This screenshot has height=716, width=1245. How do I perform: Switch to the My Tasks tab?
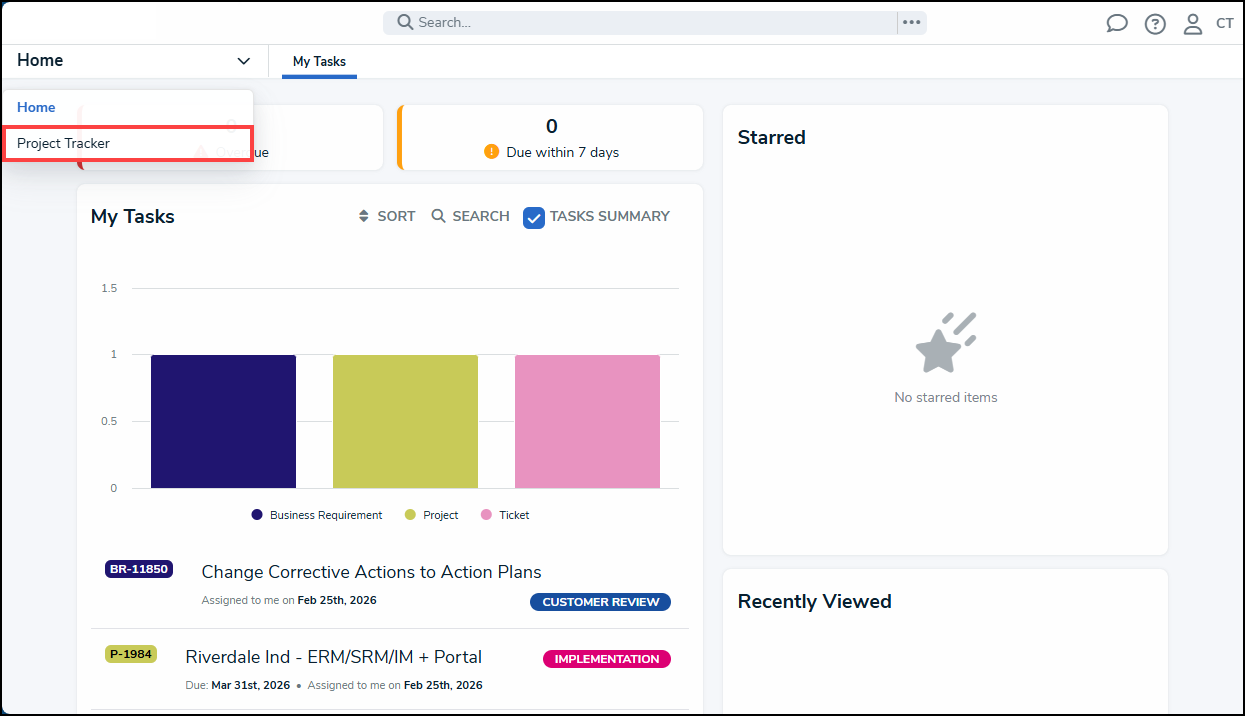[x=319, y=61]
